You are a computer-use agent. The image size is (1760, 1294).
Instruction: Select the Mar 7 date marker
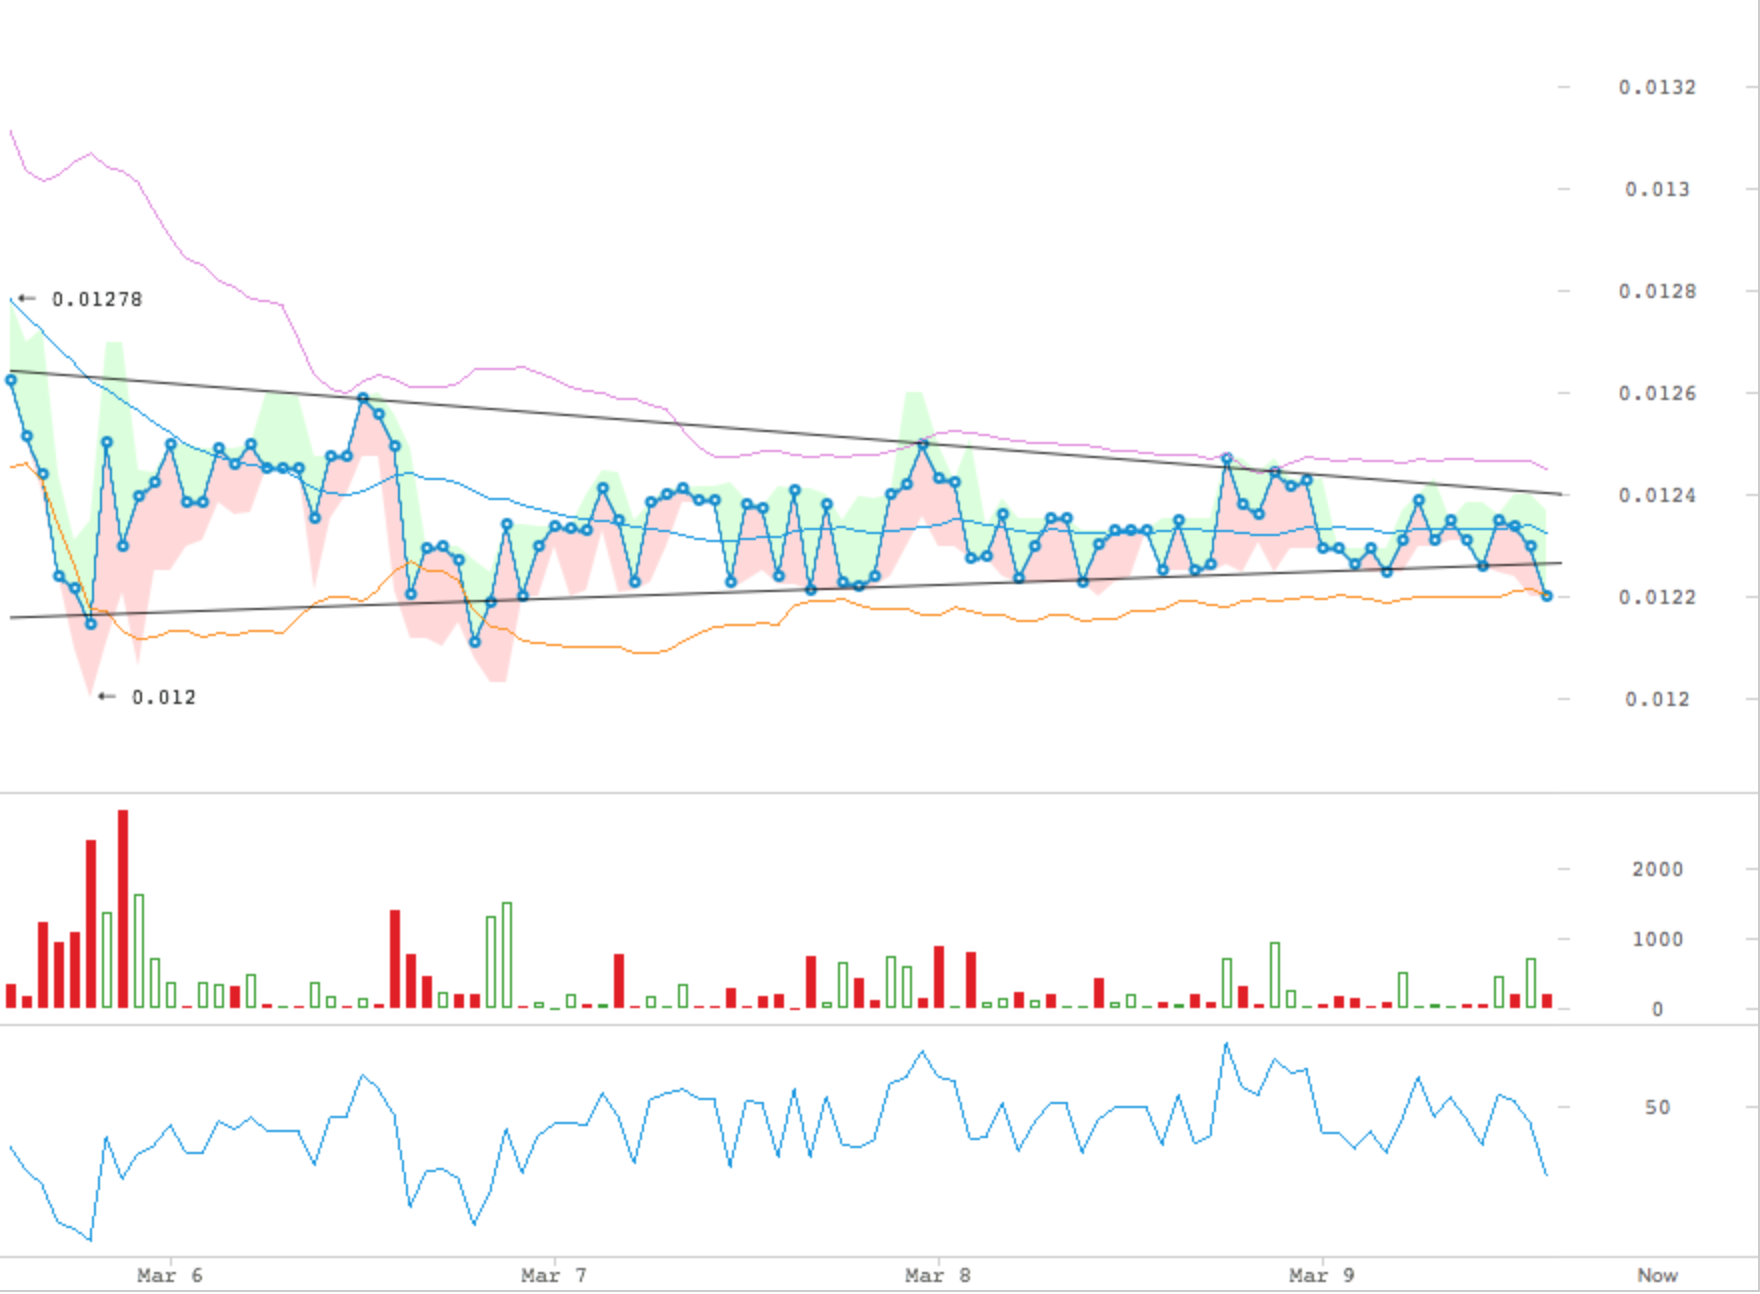click(554, 1276)
